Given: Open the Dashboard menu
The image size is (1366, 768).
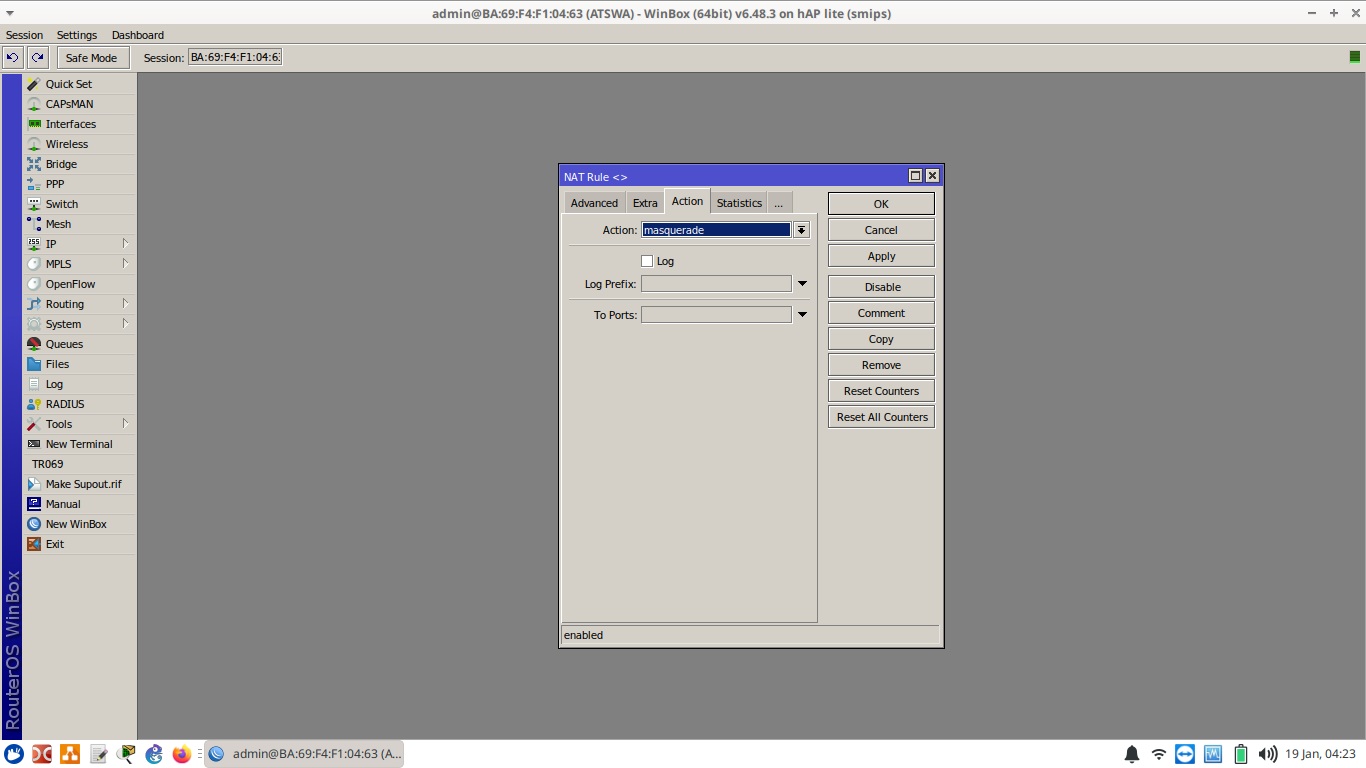Looking at the screenshot, I should [x=138, y=35].
